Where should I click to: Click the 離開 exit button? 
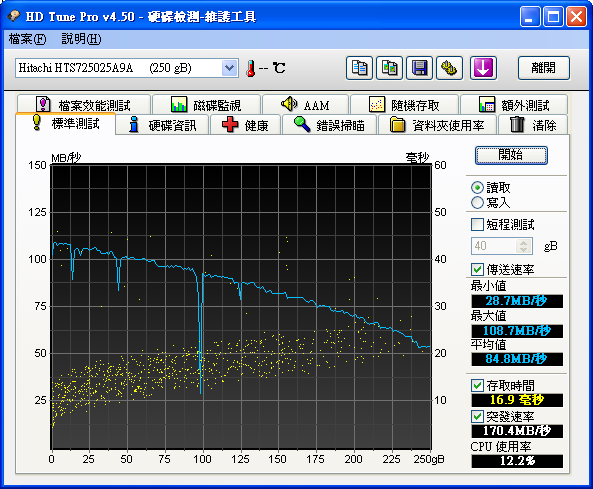coord(543,68)
